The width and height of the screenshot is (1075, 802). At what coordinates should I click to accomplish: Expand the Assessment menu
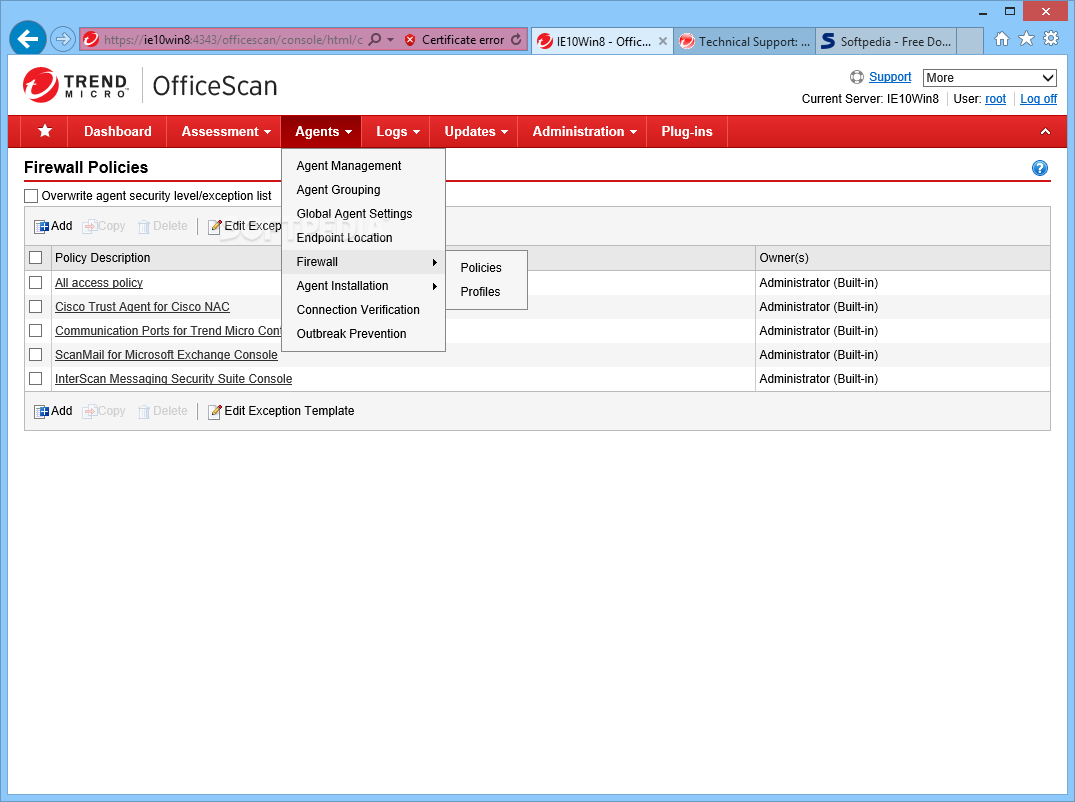226,131
